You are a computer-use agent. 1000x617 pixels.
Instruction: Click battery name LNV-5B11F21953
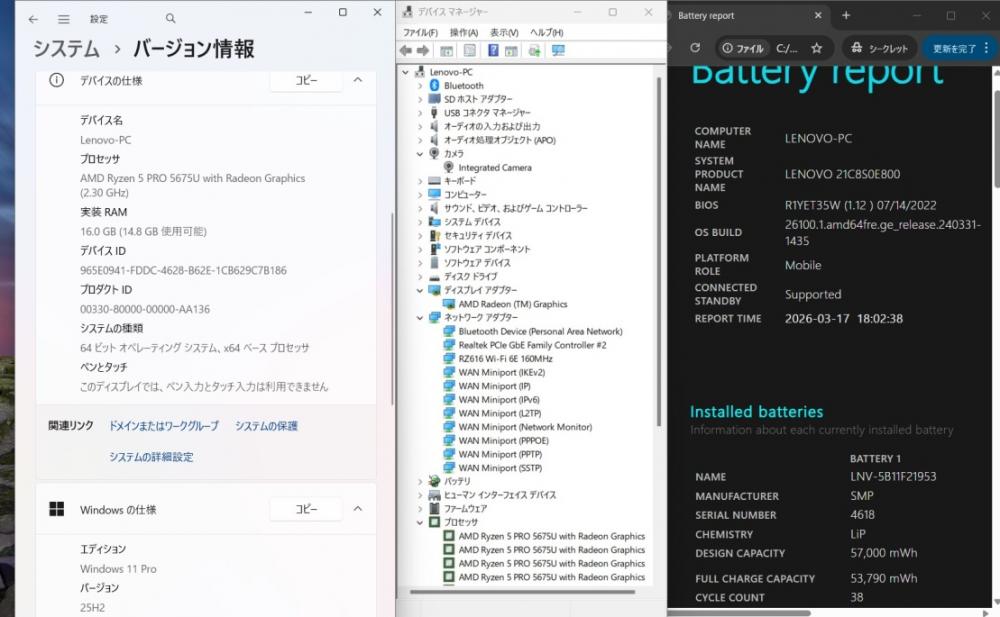(893, 476)
